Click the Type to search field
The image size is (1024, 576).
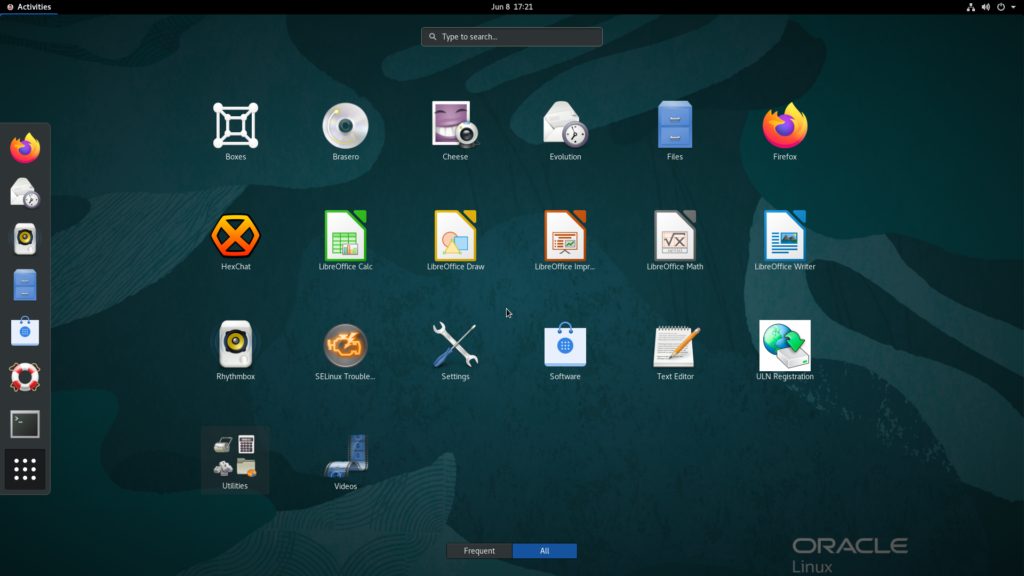click(x=511, y=37)
